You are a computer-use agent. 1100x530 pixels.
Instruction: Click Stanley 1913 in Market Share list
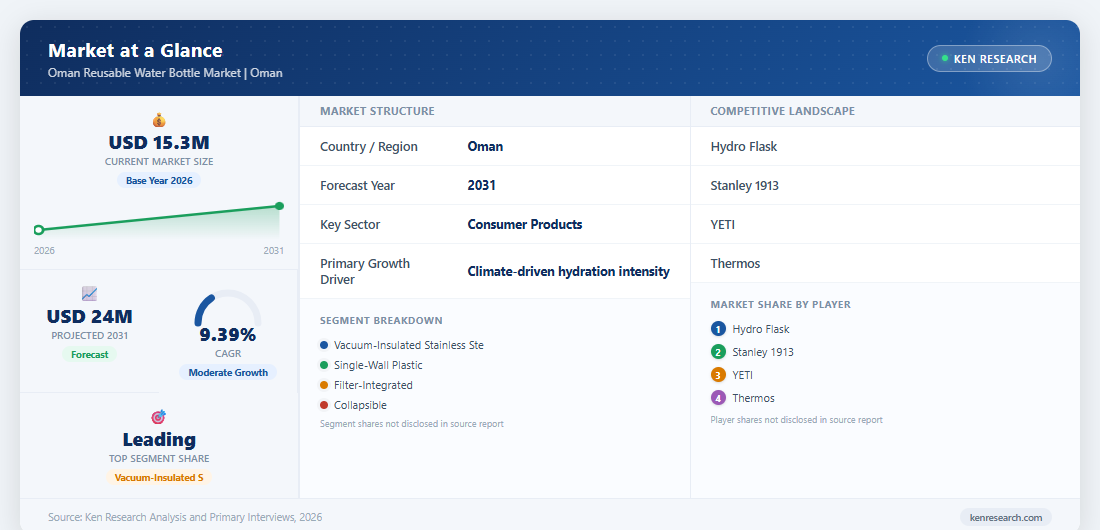point(763,352)
